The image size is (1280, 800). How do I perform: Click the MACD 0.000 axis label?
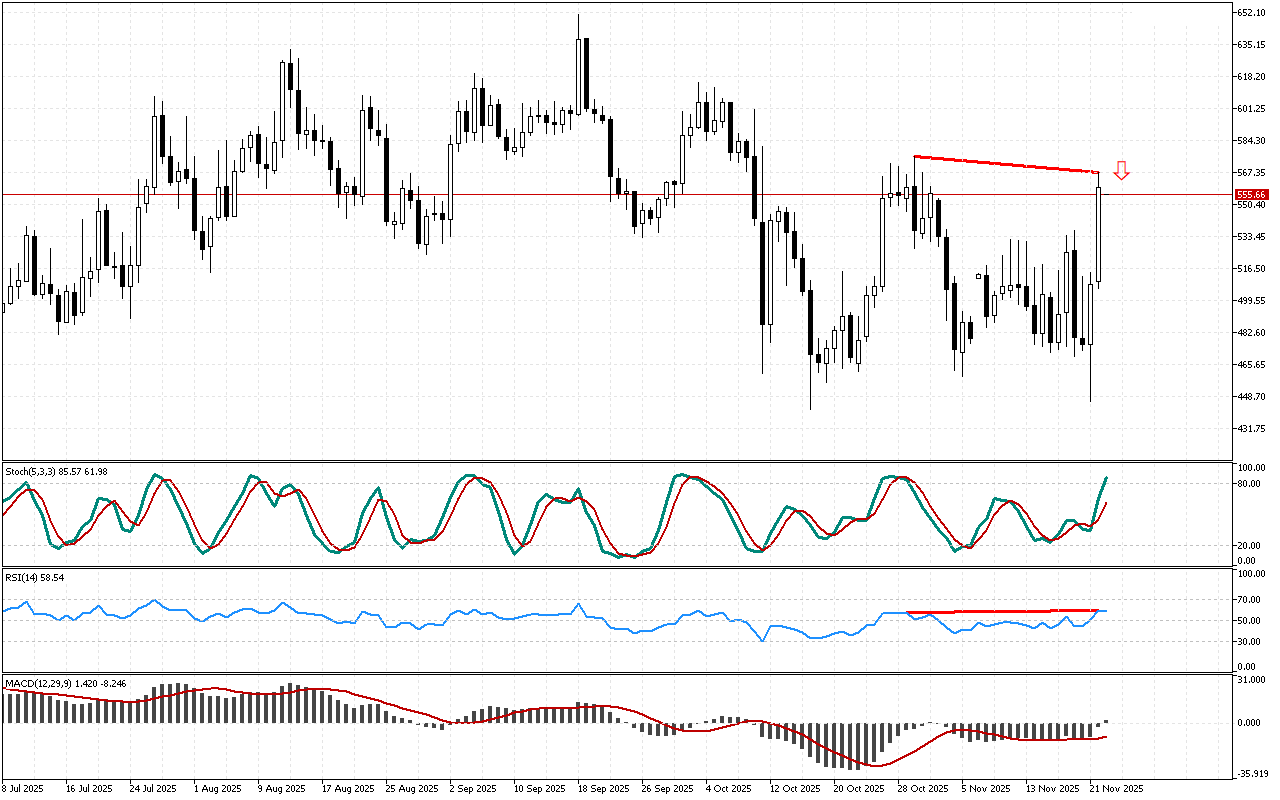click(x=1250, y=723)
